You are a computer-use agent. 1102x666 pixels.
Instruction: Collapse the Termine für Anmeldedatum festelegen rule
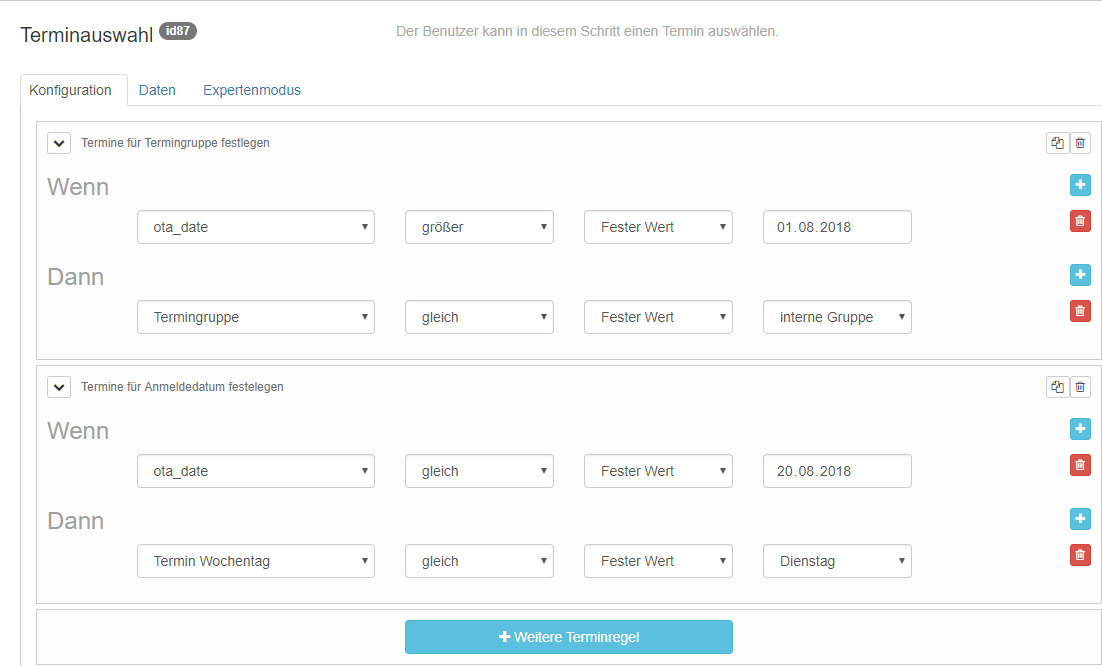(59, 387)
